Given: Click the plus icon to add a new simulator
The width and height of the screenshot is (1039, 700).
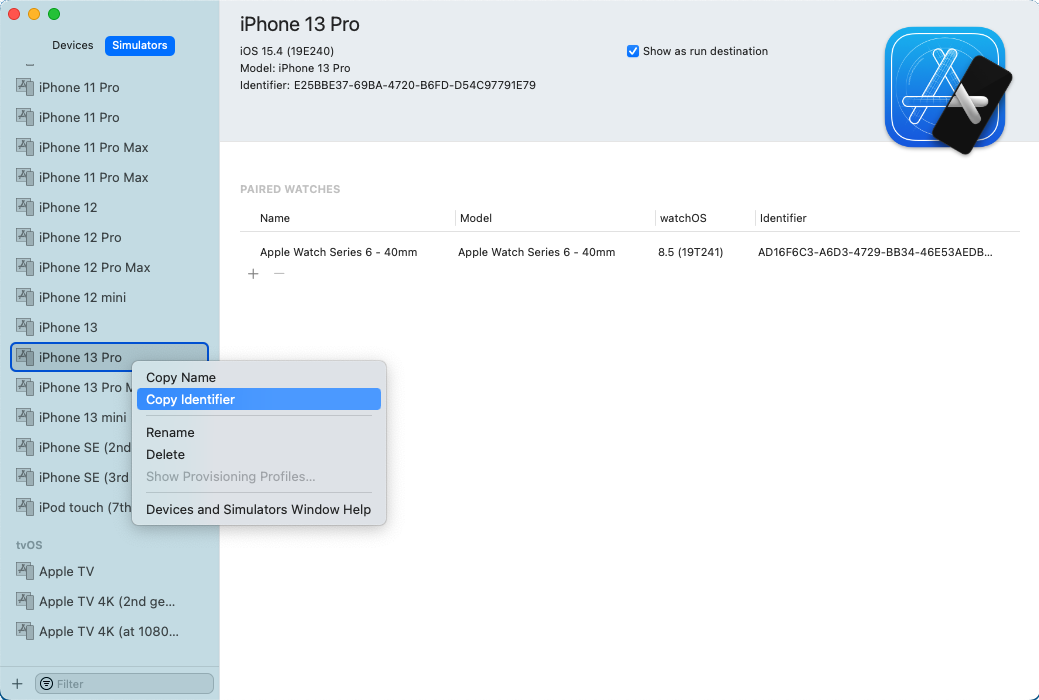Looking at the screenshot, I should coord(16,683).
